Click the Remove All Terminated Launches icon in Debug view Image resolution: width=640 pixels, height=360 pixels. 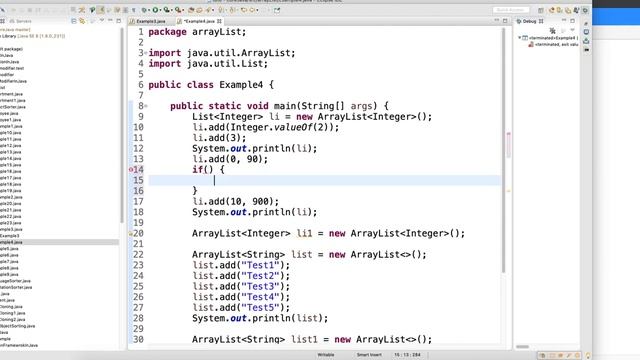pos(553,31)
